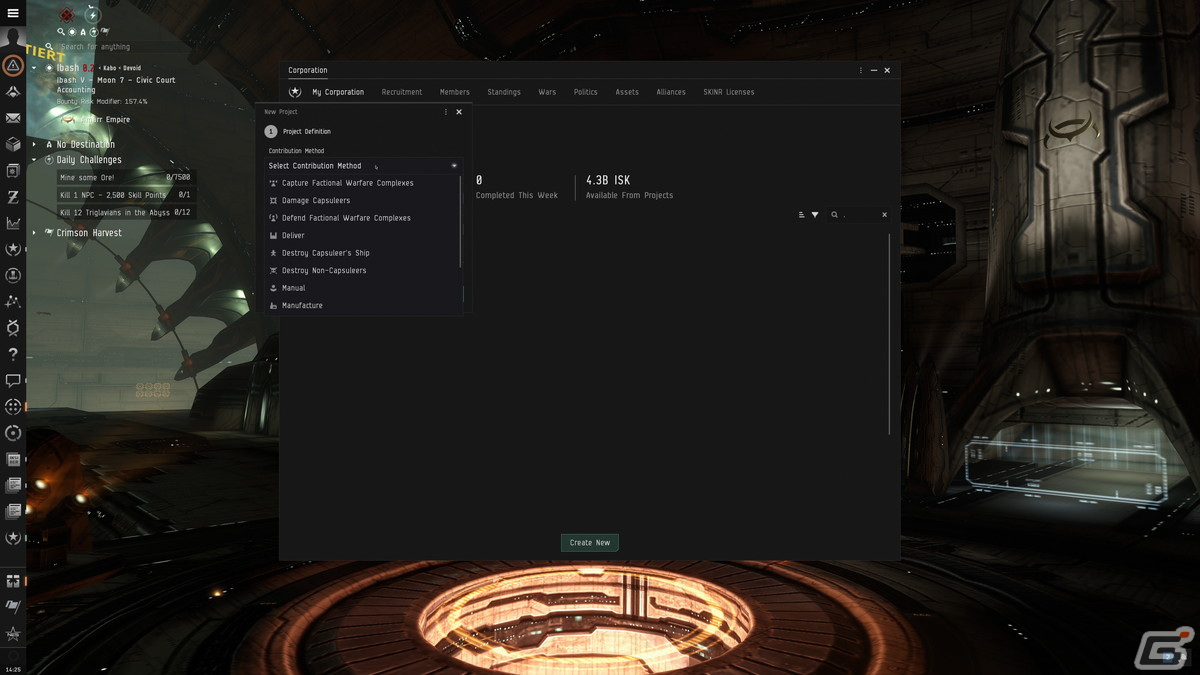Click the sort order icon in projects list
Viewport: 1200px width, 675px height.
click(x=802, y=215)
